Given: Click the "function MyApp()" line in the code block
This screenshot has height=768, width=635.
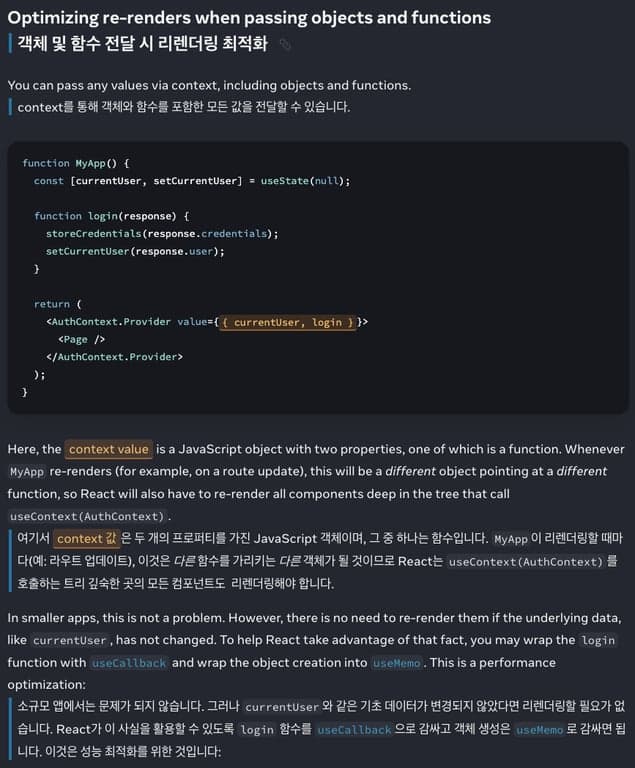Looking at the screenshot, I should (76, 163).
